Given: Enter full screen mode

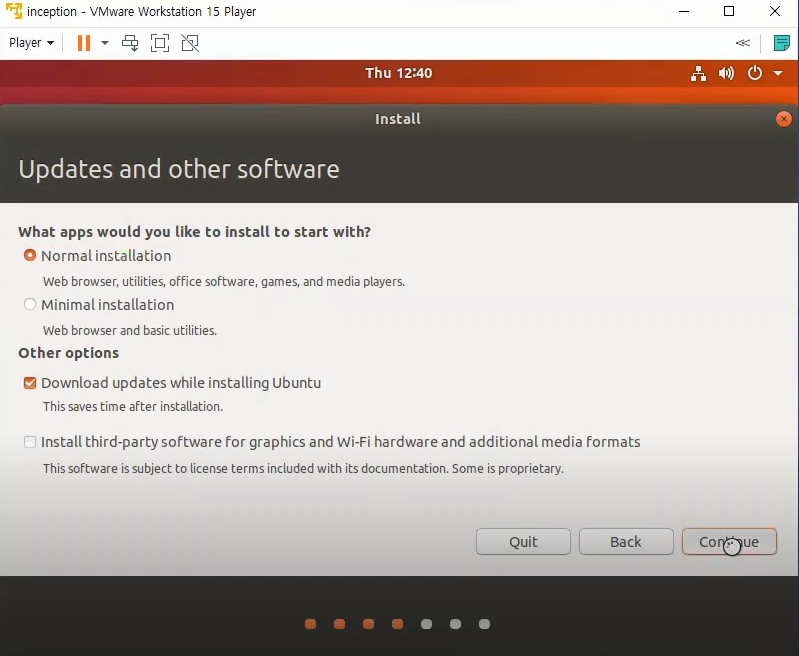Looking at the screenshot, I should point(160,43).
